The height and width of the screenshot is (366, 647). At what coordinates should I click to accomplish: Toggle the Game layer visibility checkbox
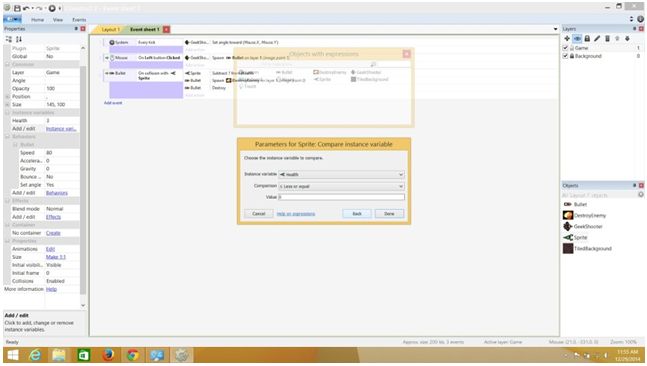tap(565, 48)
